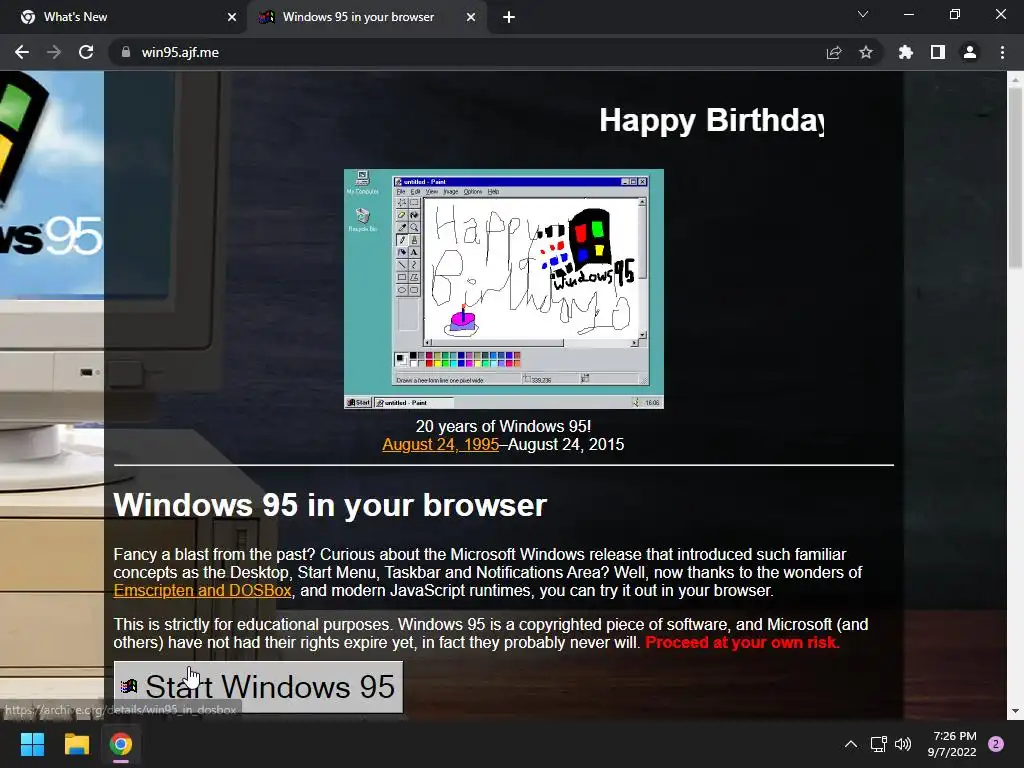The width and height of the screenshot is (1024, 768).
Task: Open the clock showing 7:26 PM
Action: tap(952, 744)
